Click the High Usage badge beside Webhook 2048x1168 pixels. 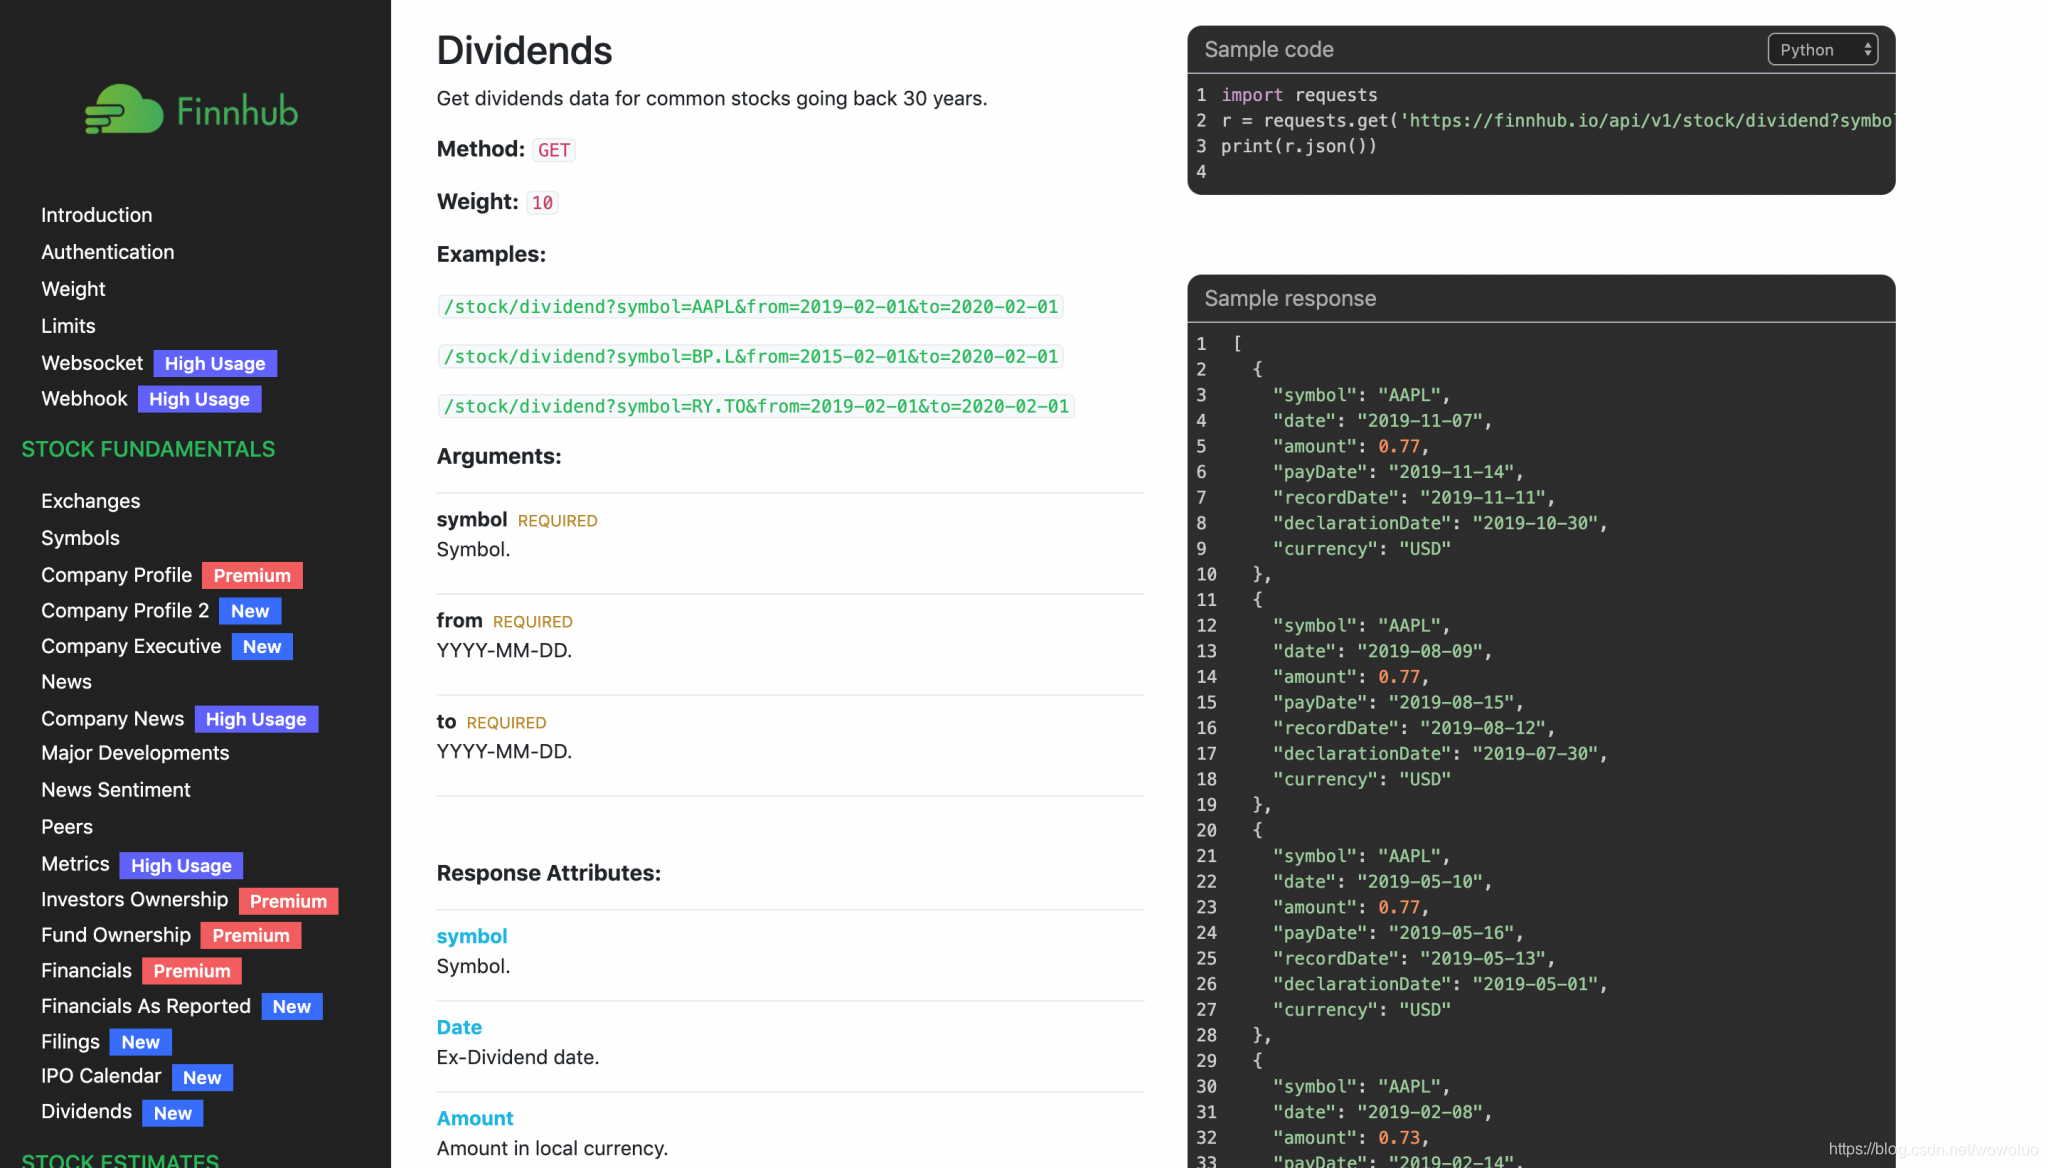199,399
